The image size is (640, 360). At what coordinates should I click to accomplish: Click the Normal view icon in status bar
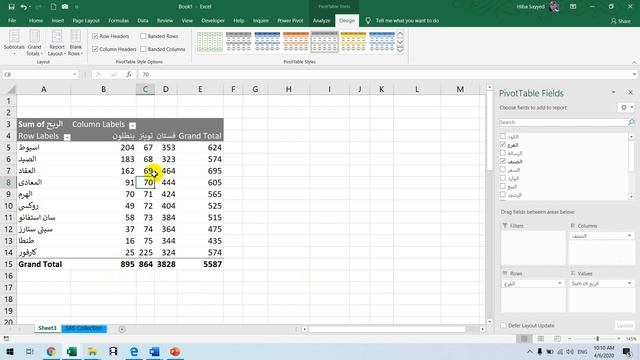pyautogui.click(x=524, y=339)
